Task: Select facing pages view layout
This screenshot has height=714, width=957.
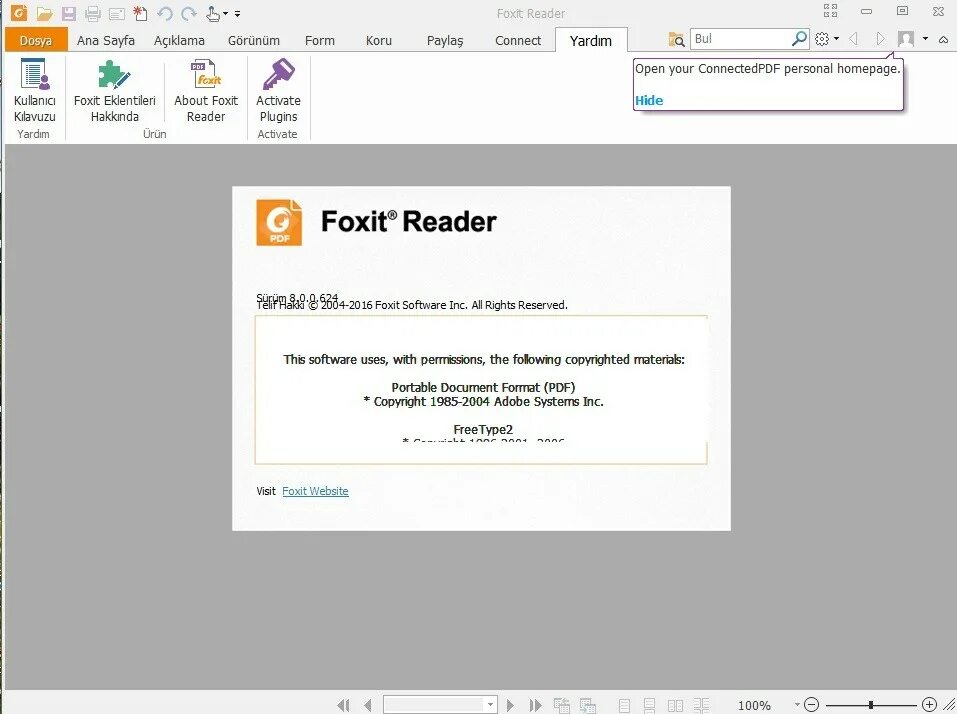Action: pyautogui.click(x=675, y=705)
